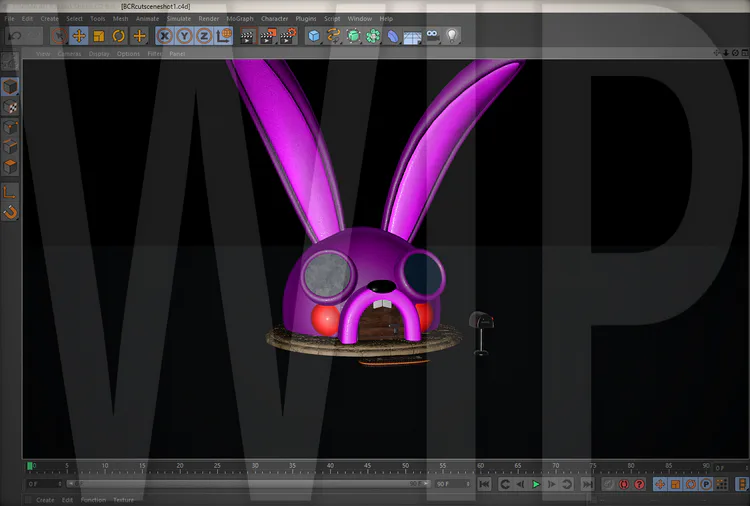Open viewport Display menu
Screen dimensions: 750x506
[99, 54]
